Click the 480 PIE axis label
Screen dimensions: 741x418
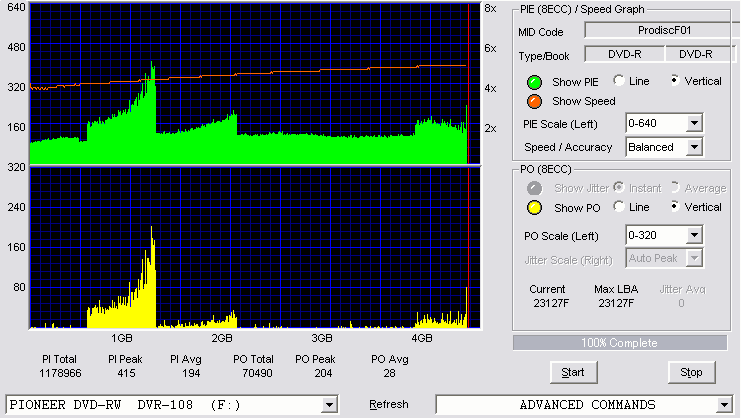(16, 47)
